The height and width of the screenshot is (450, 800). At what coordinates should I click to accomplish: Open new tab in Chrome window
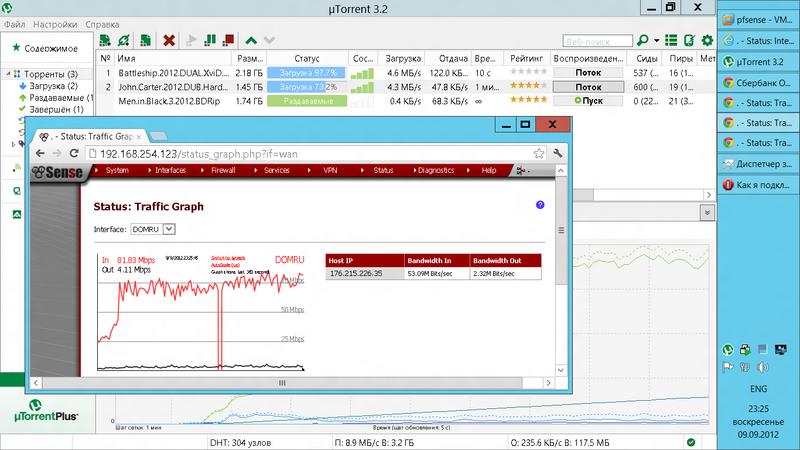[x=159, y=136]
